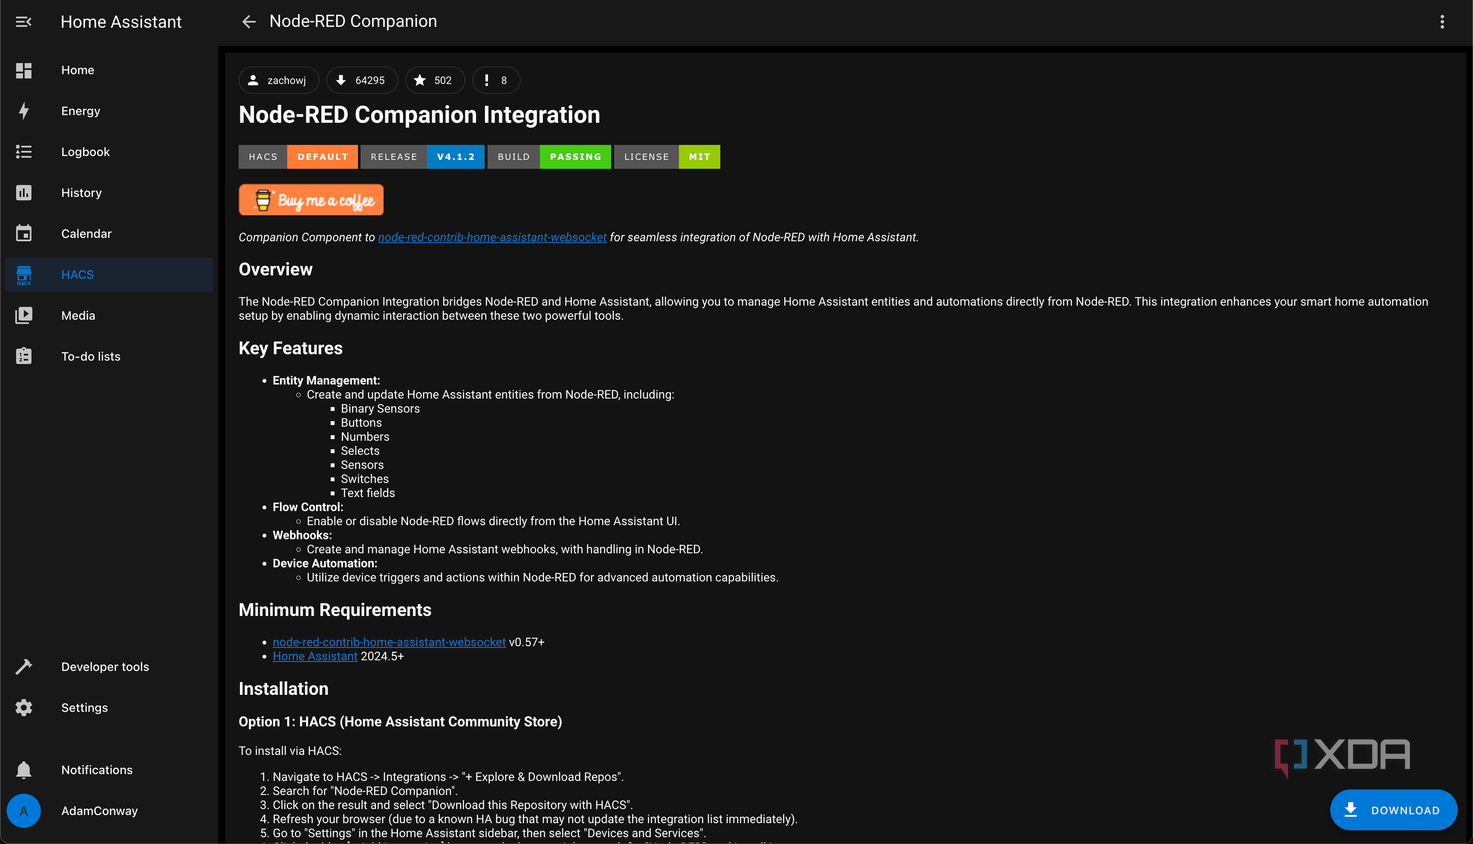1473x844 pixels.
Task: Open the Media menu item
Action: tap(109, 315)
